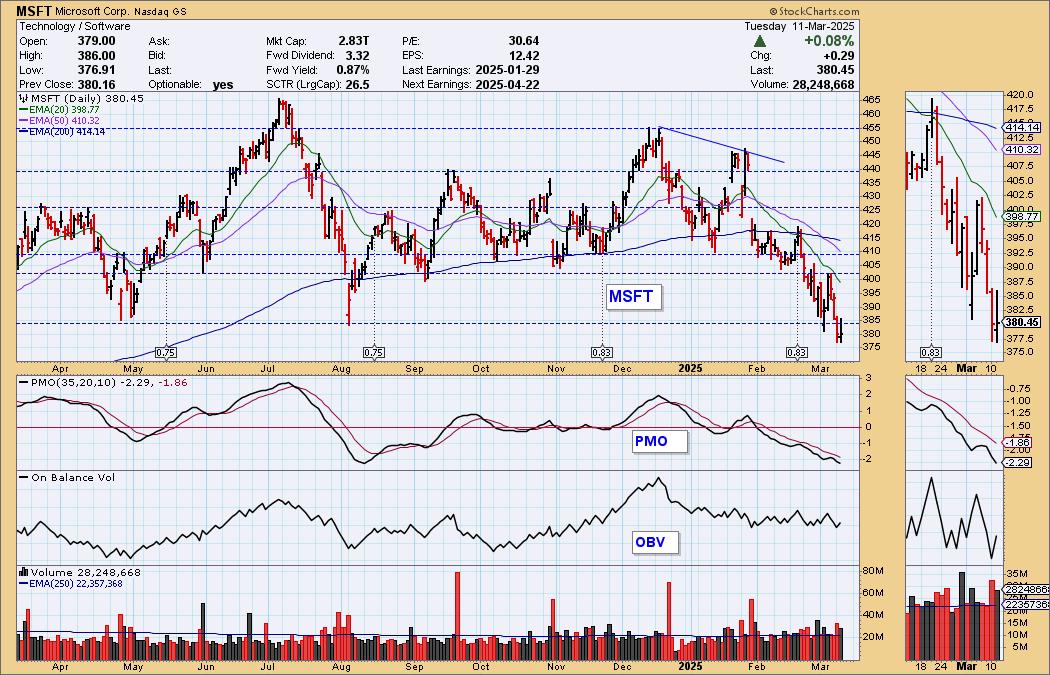Click the OBV annotation box
1050x675 pixels.
pyautogui.click(x=654, y=542)
